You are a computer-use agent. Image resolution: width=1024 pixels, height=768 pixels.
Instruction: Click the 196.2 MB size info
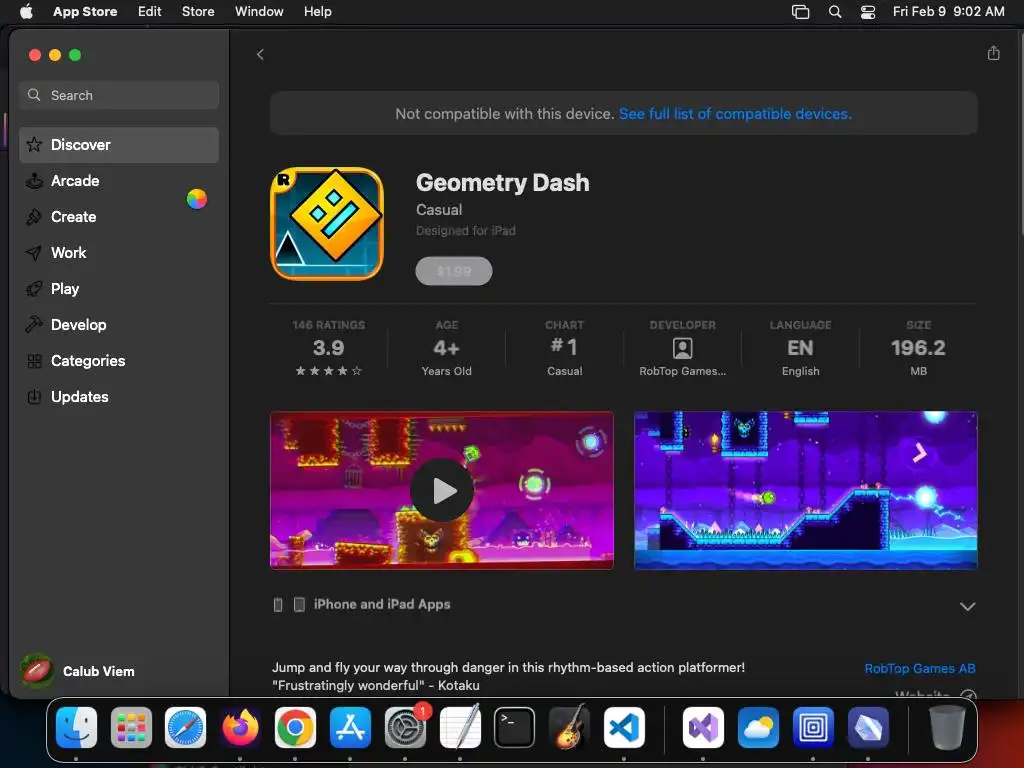tap(918, 348)
